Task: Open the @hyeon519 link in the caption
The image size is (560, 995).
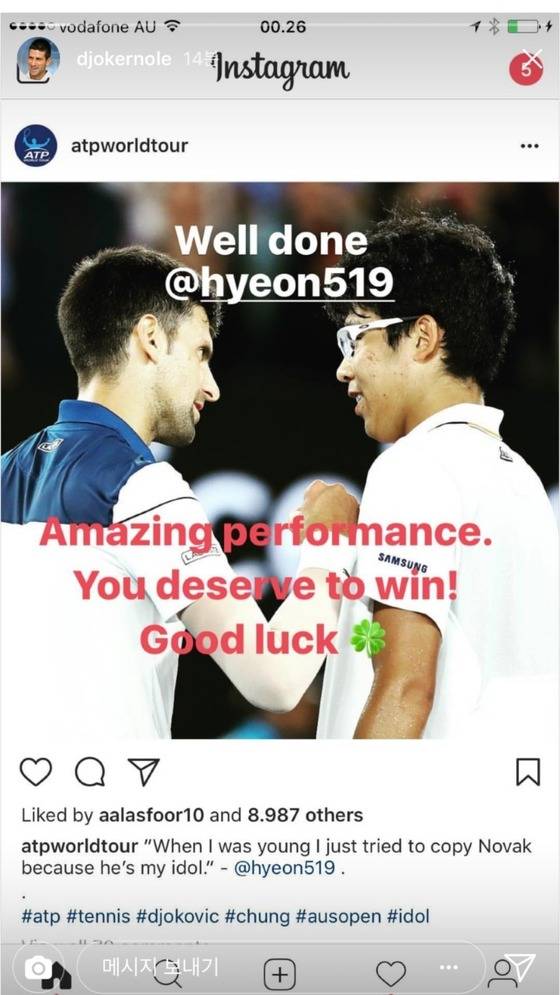Action: [284, 867]
